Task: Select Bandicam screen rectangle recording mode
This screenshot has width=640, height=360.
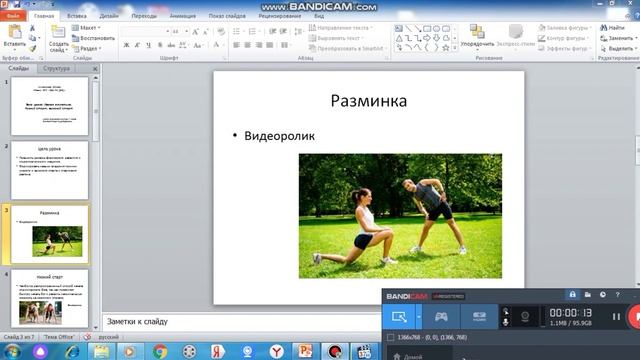Action: pos(399,316)
